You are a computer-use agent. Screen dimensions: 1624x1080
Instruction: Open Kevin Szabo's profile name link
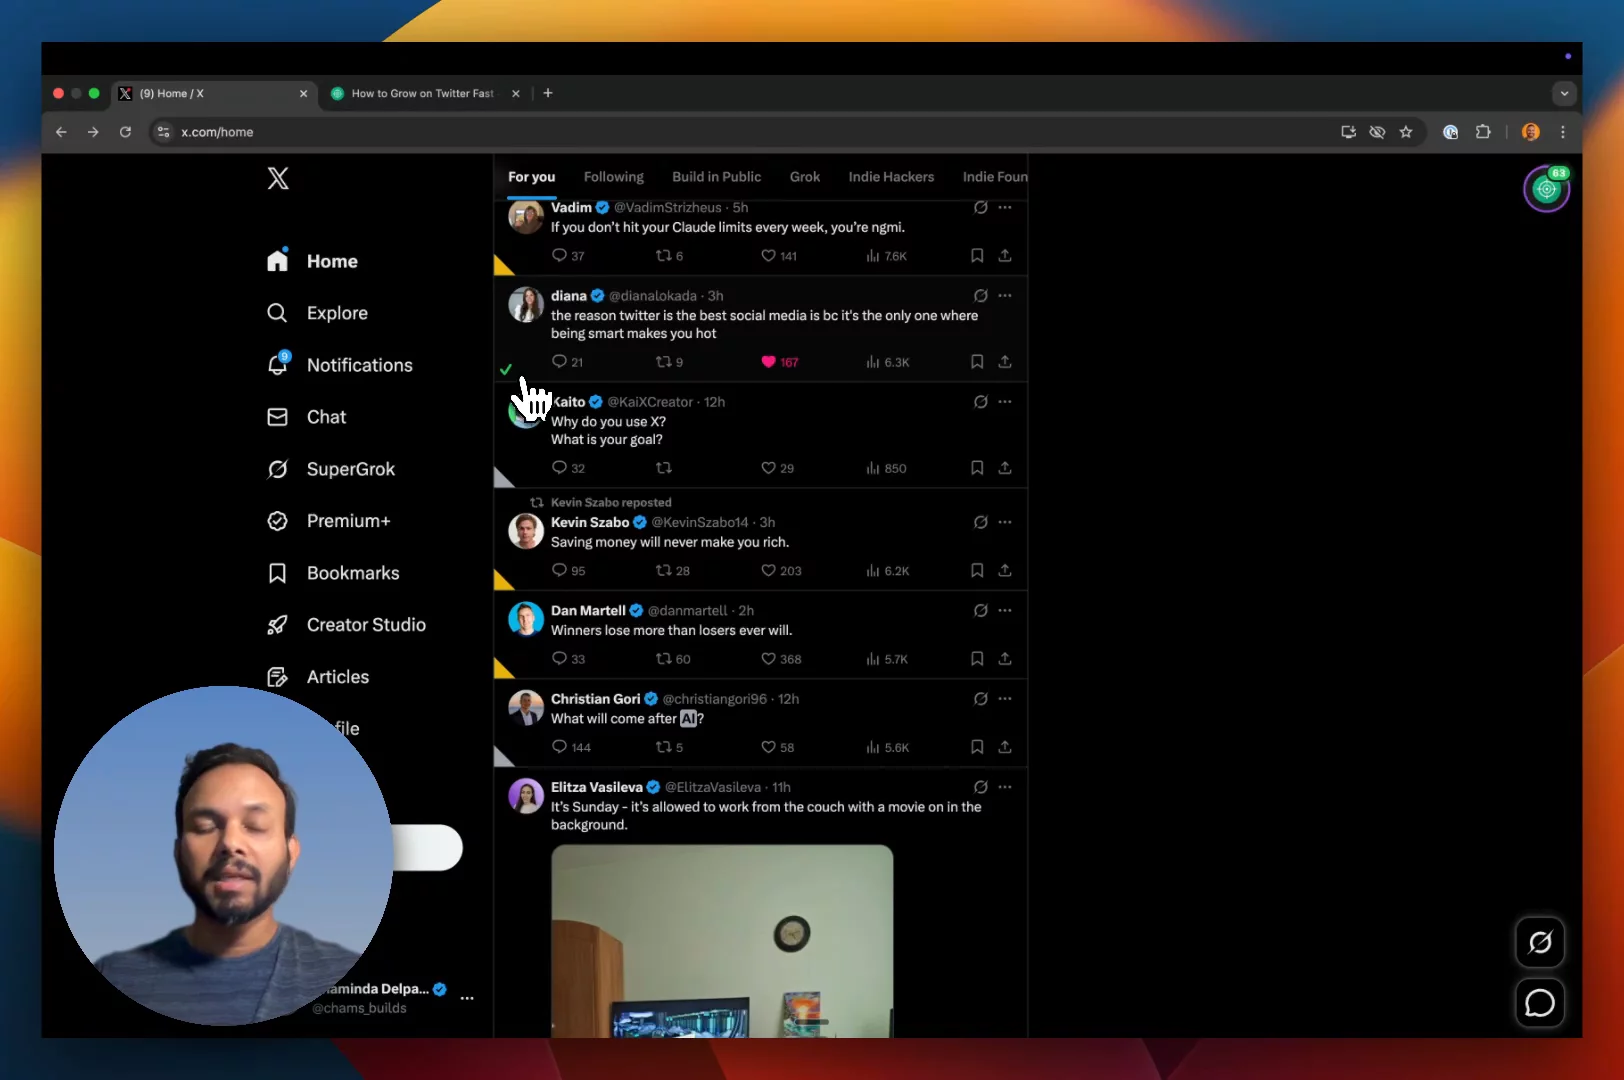590,522
